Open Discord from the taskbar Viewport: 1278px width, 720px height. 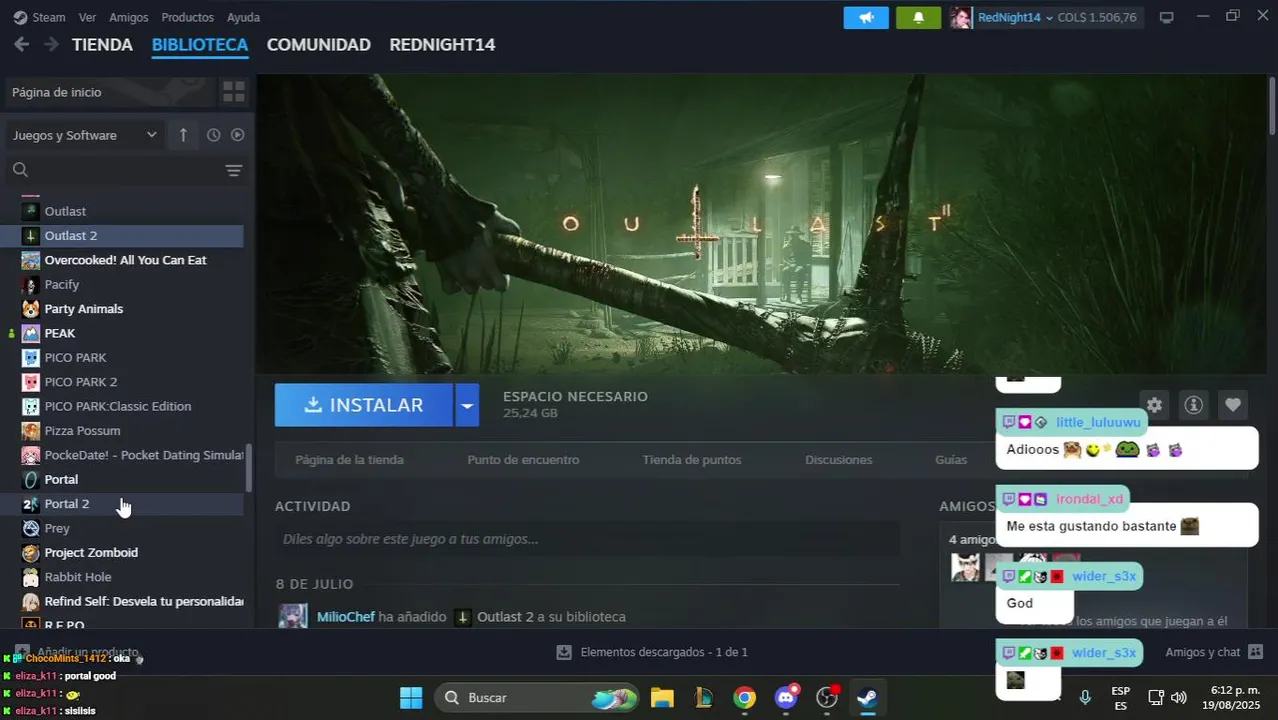point(786,697)
